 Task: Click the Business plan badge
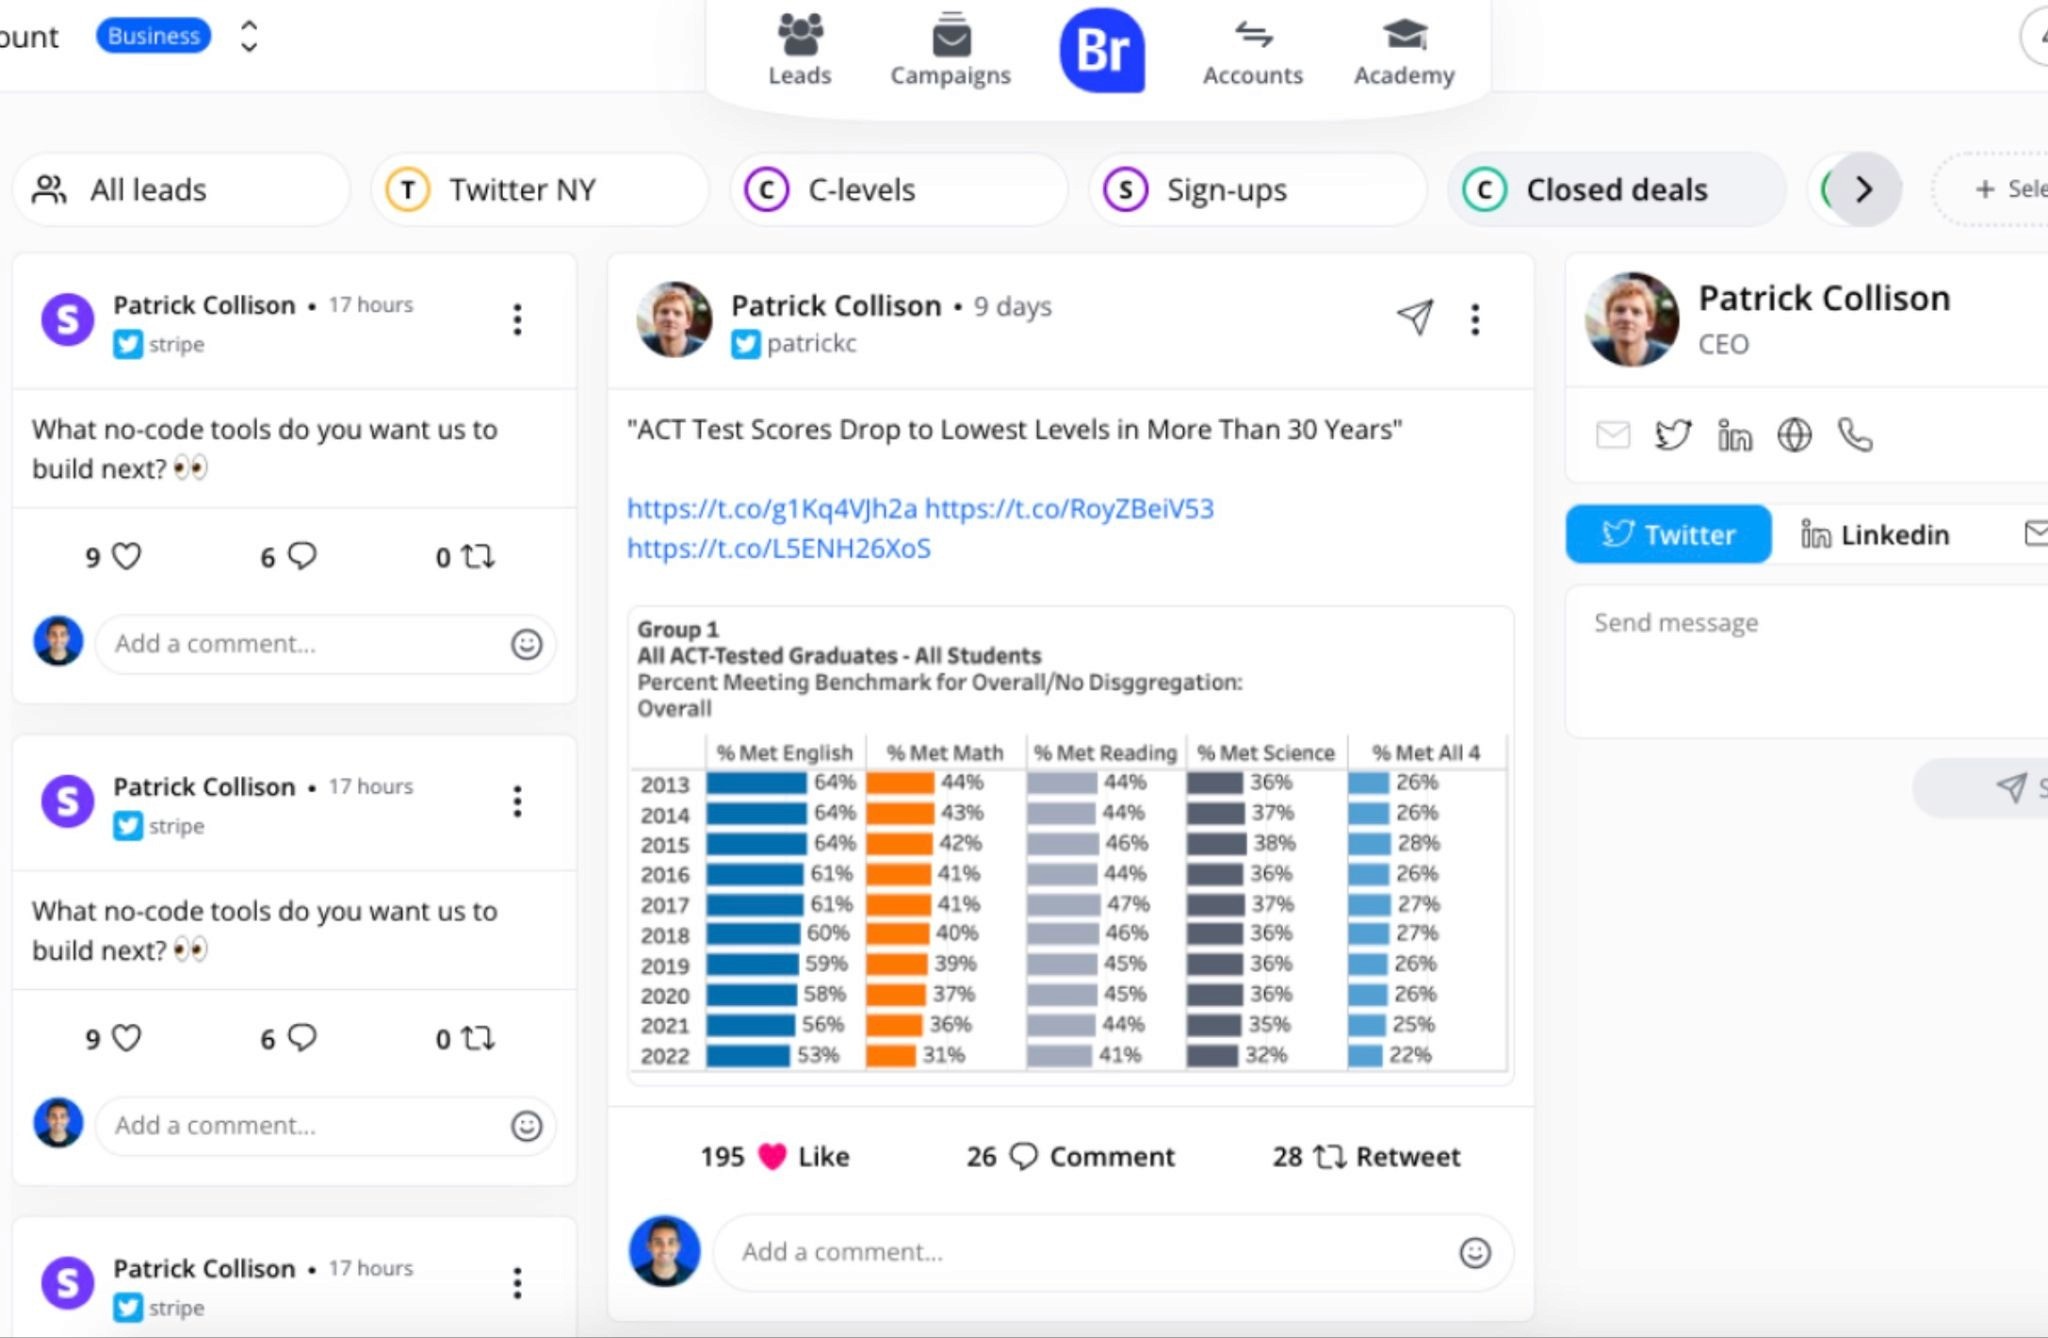pos(154,36)
